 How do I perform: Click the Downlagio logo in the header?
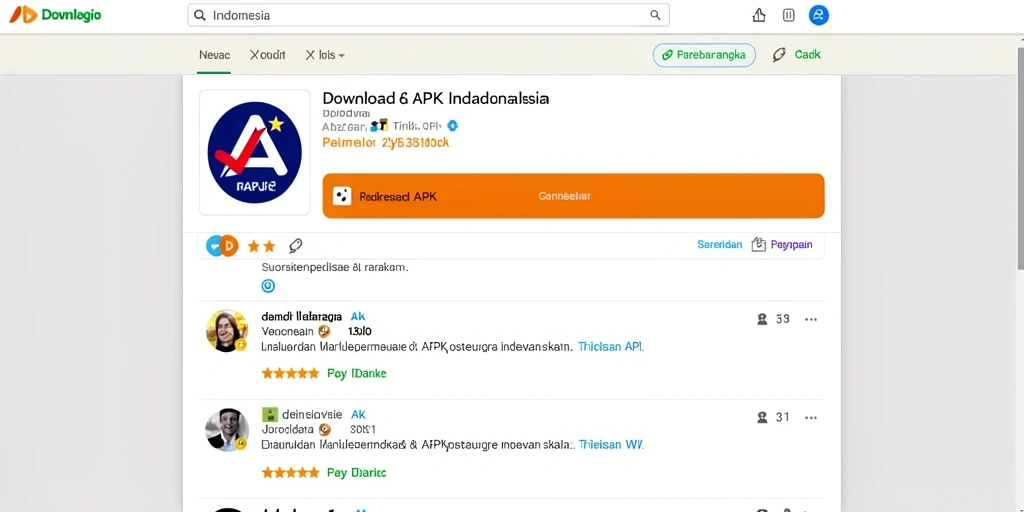[x=55, y=14]
